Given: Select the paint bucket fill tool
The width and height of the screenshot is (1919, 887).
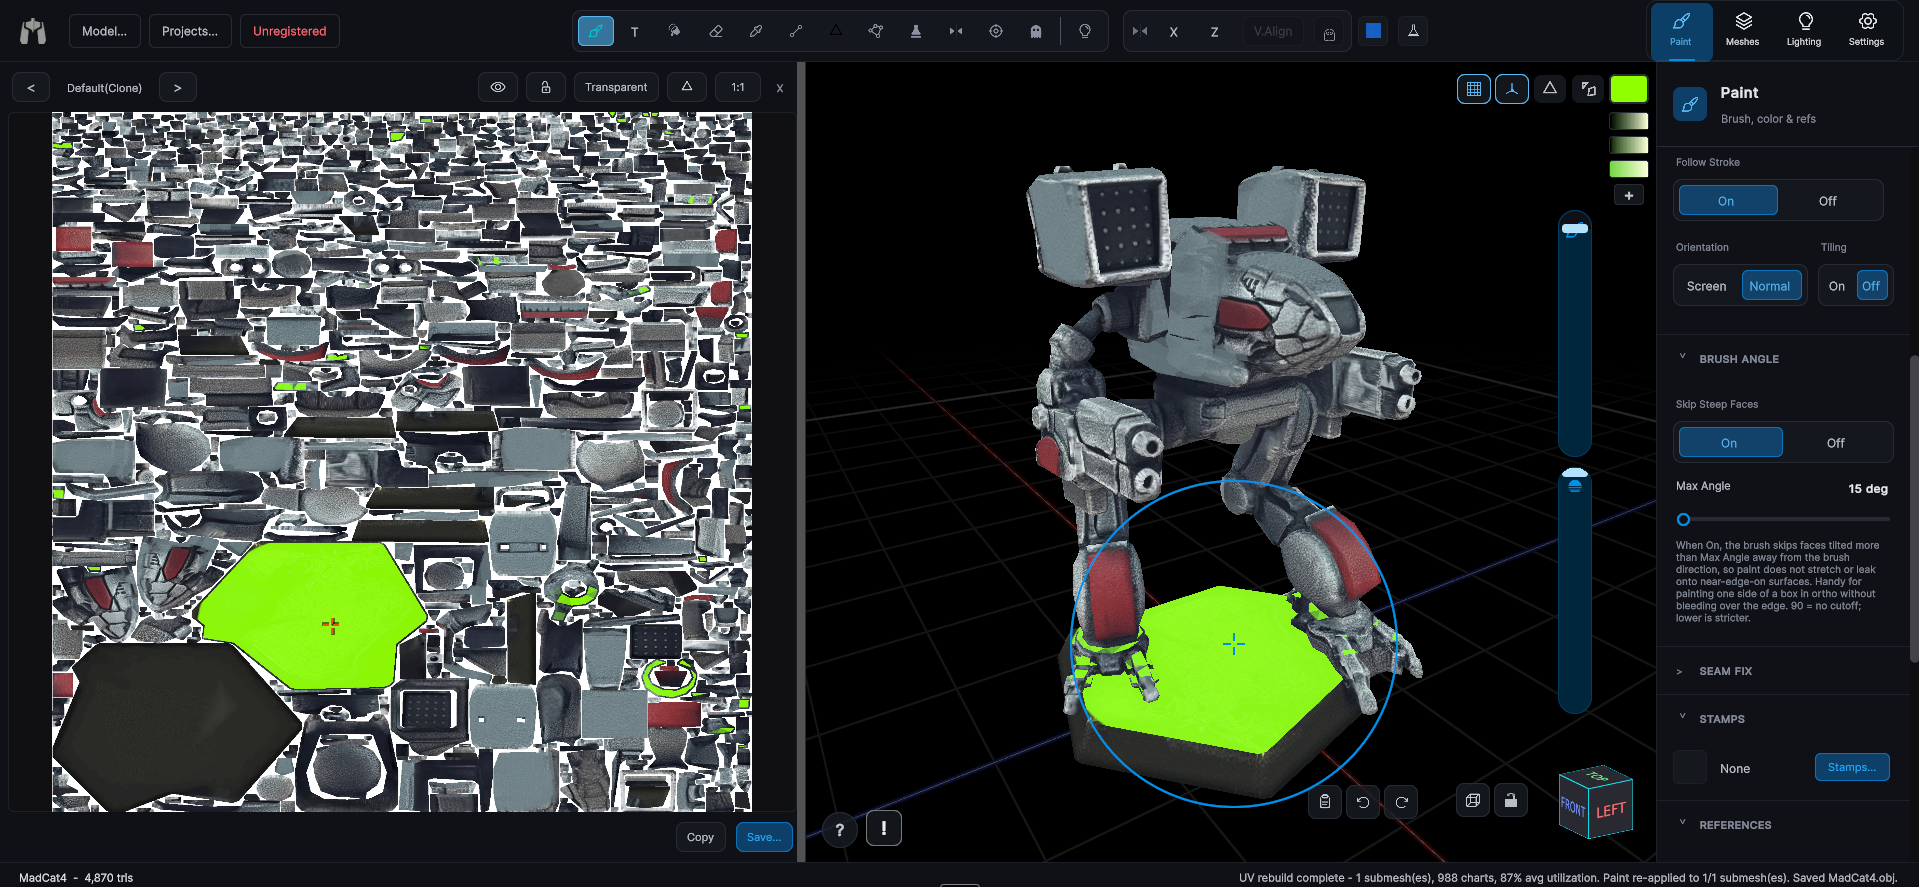Looking at the screenshot, I should click(x=675, y=31).
